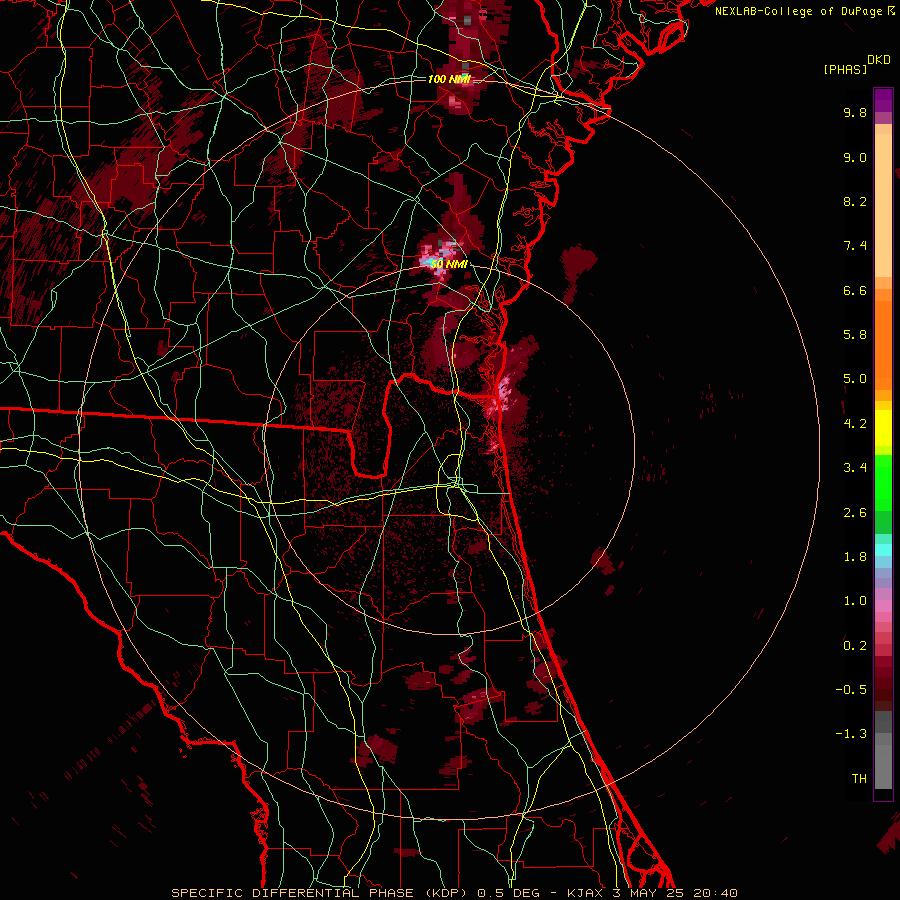The image size is (900, 900).
Task: Click the 50 NMI range ring label
Action: pyautogui.click(x=449, y=264)
